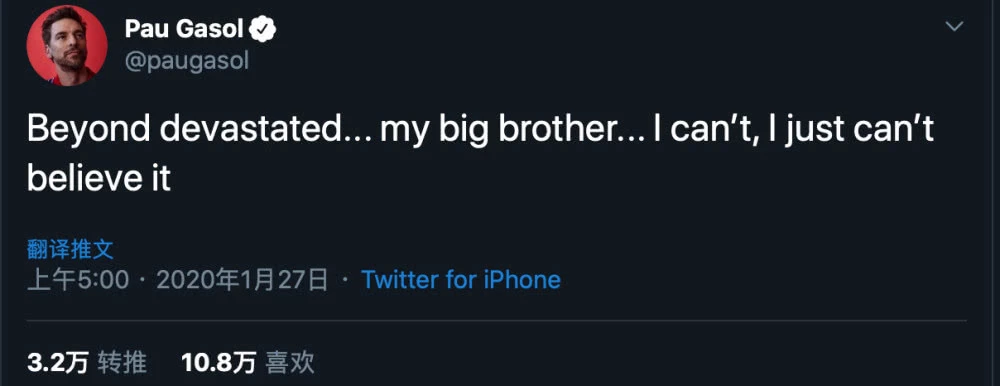Expand the tweet options chevron menu
The width and height of the screenshot is (1000, 386).
click(954, 26)
